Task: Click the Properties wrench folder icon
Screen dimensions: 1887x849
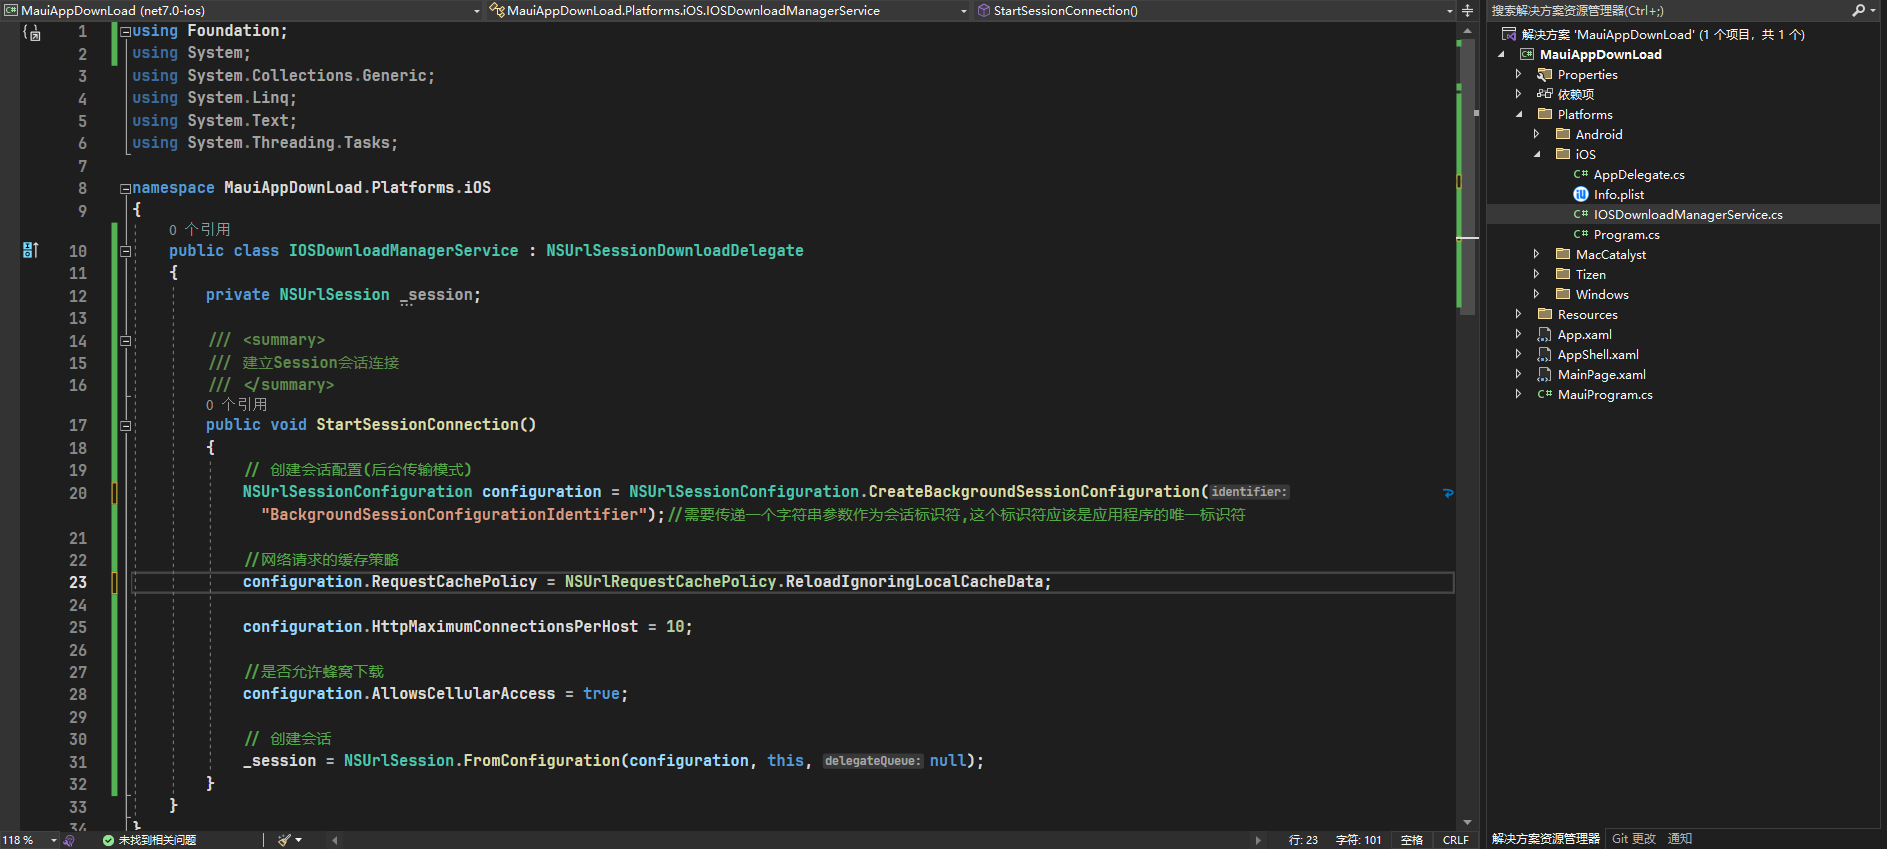Action: click(1545, 74)
